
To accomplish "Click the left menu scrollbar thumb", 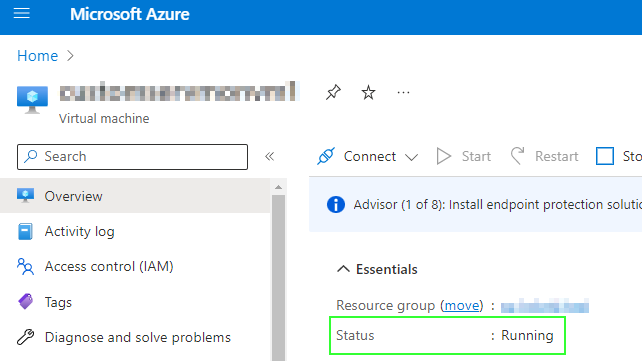I will pos(278,278).
